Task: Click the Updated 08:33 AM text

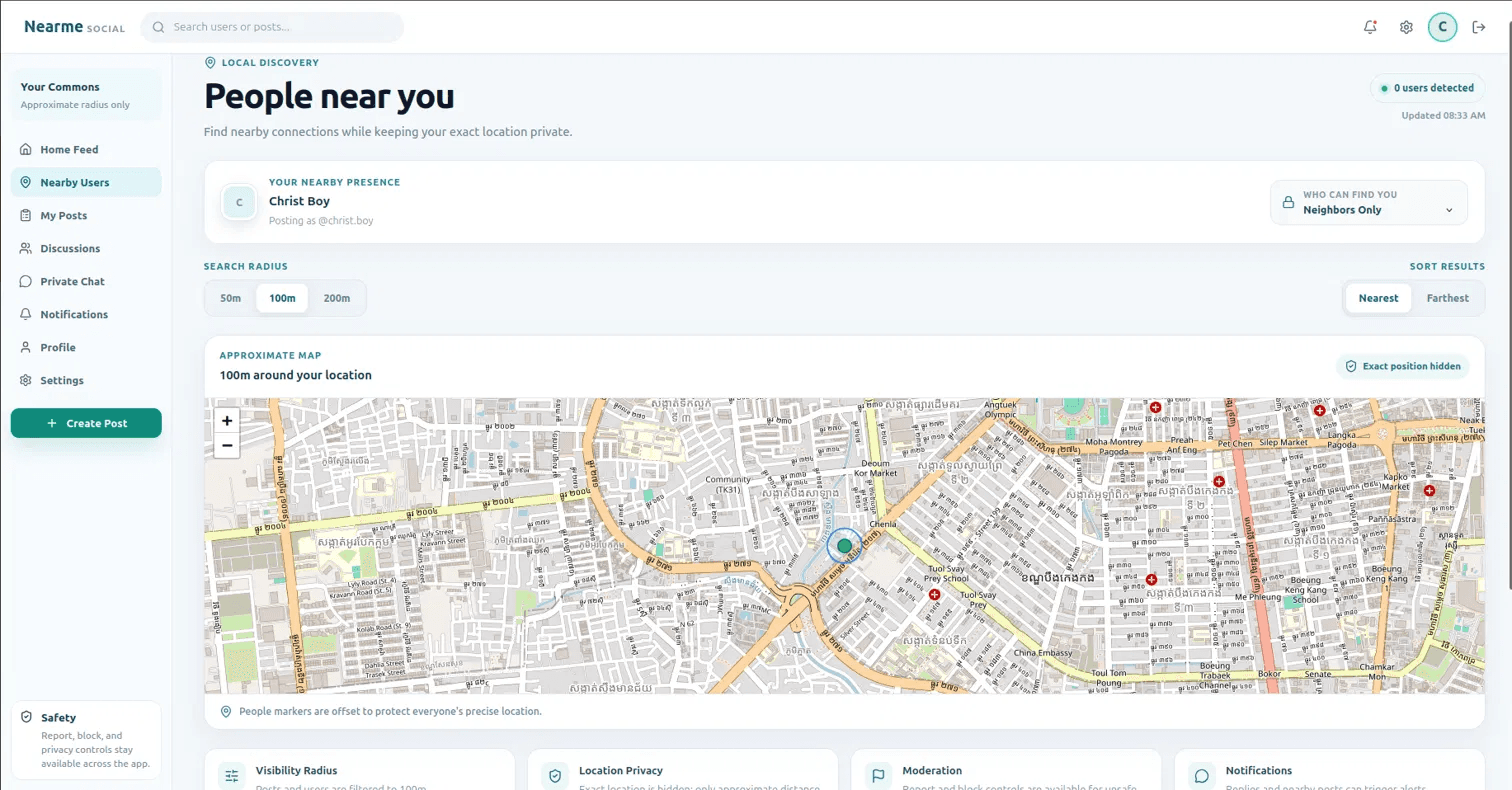Action: click(1443, 116)
